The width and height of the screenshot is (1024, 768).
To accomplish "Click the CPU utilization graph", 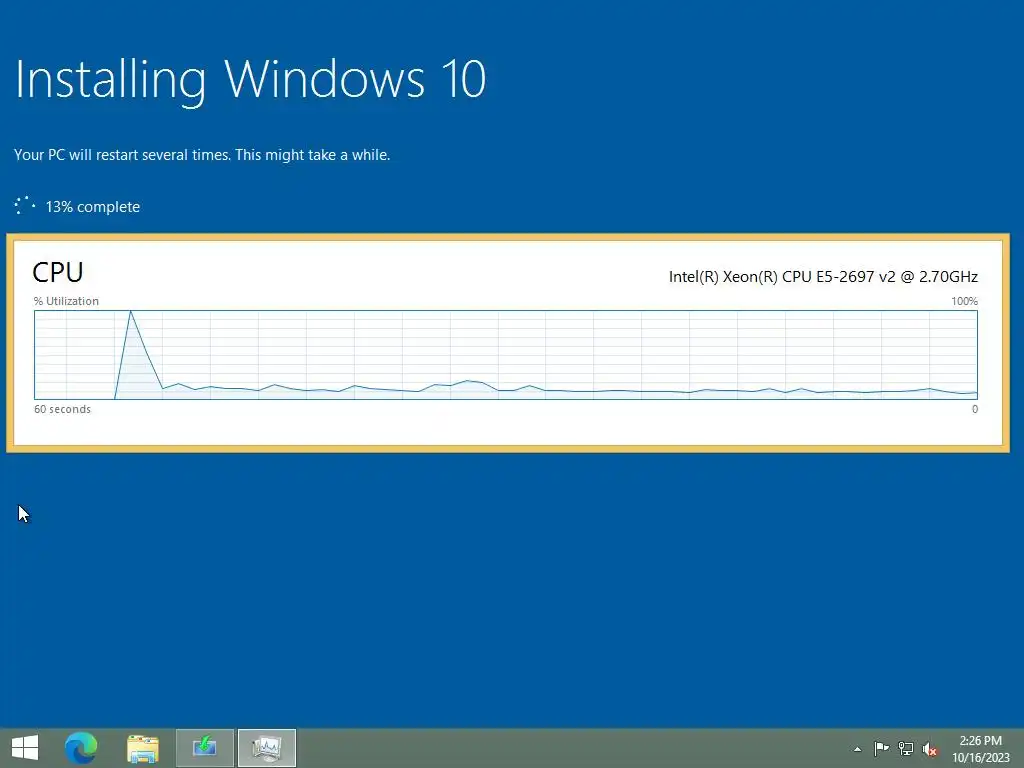I will click(505, 355).
